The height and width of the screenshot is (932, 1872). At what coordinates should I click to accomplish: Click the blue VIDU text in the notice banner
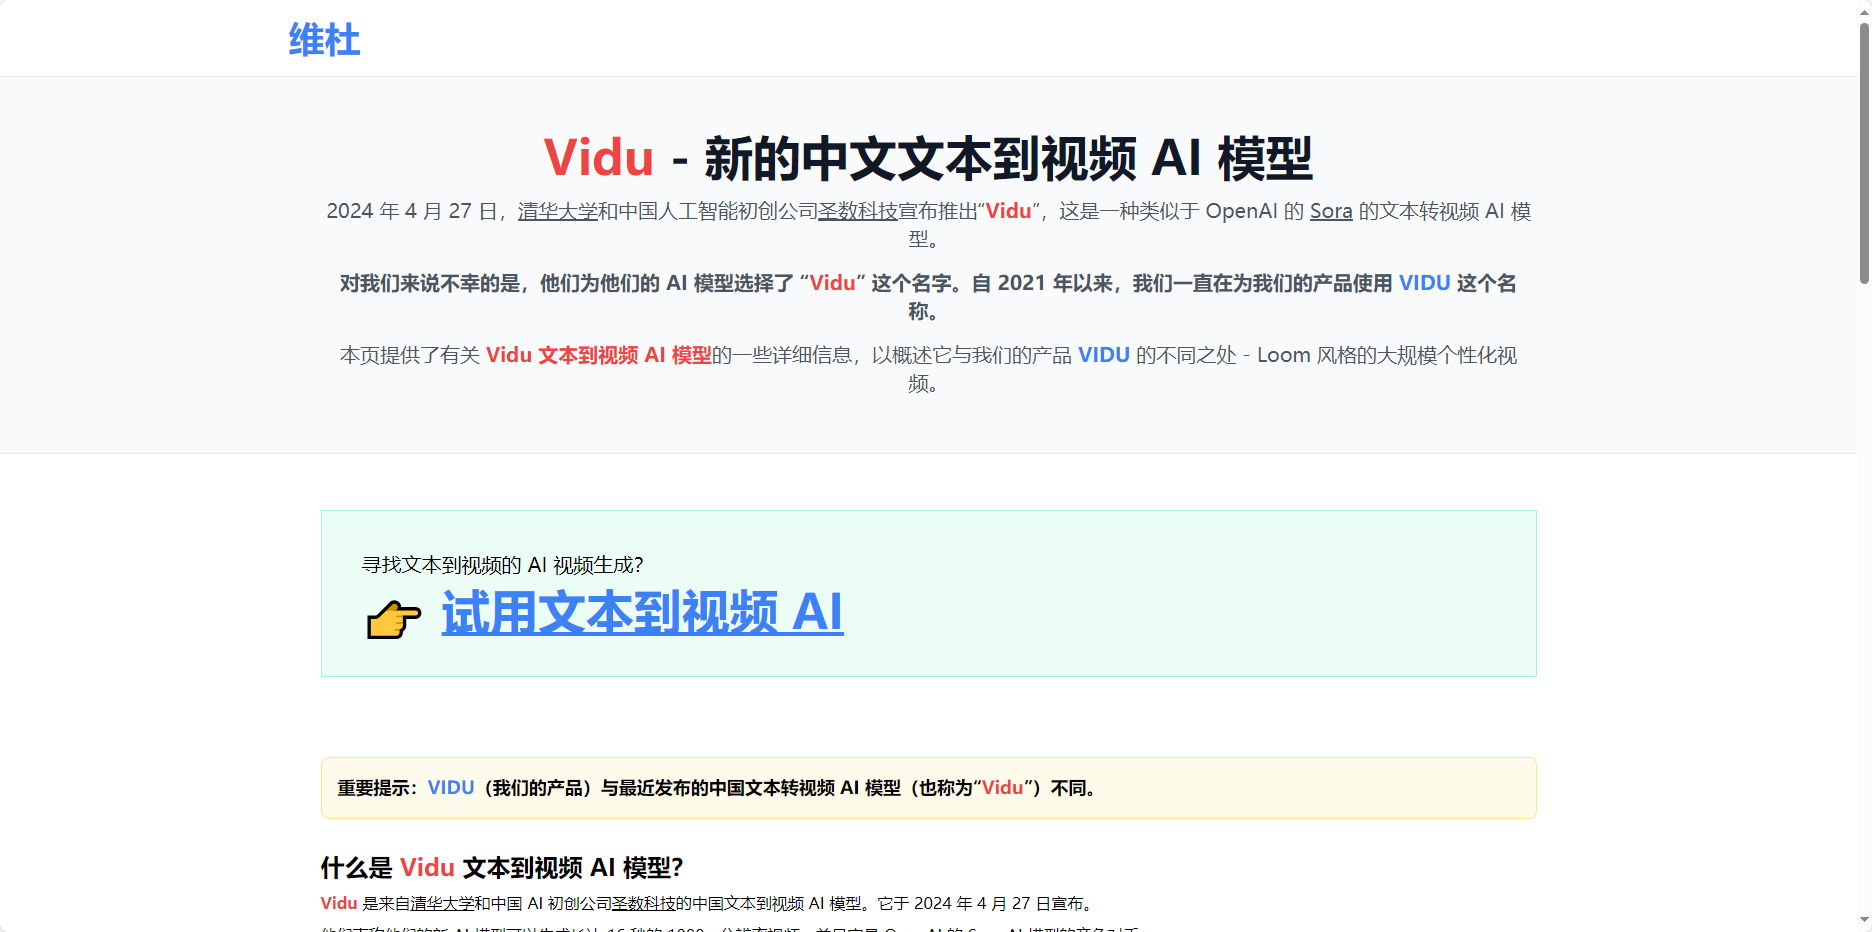pyautogui.click(x=450, y=787)
